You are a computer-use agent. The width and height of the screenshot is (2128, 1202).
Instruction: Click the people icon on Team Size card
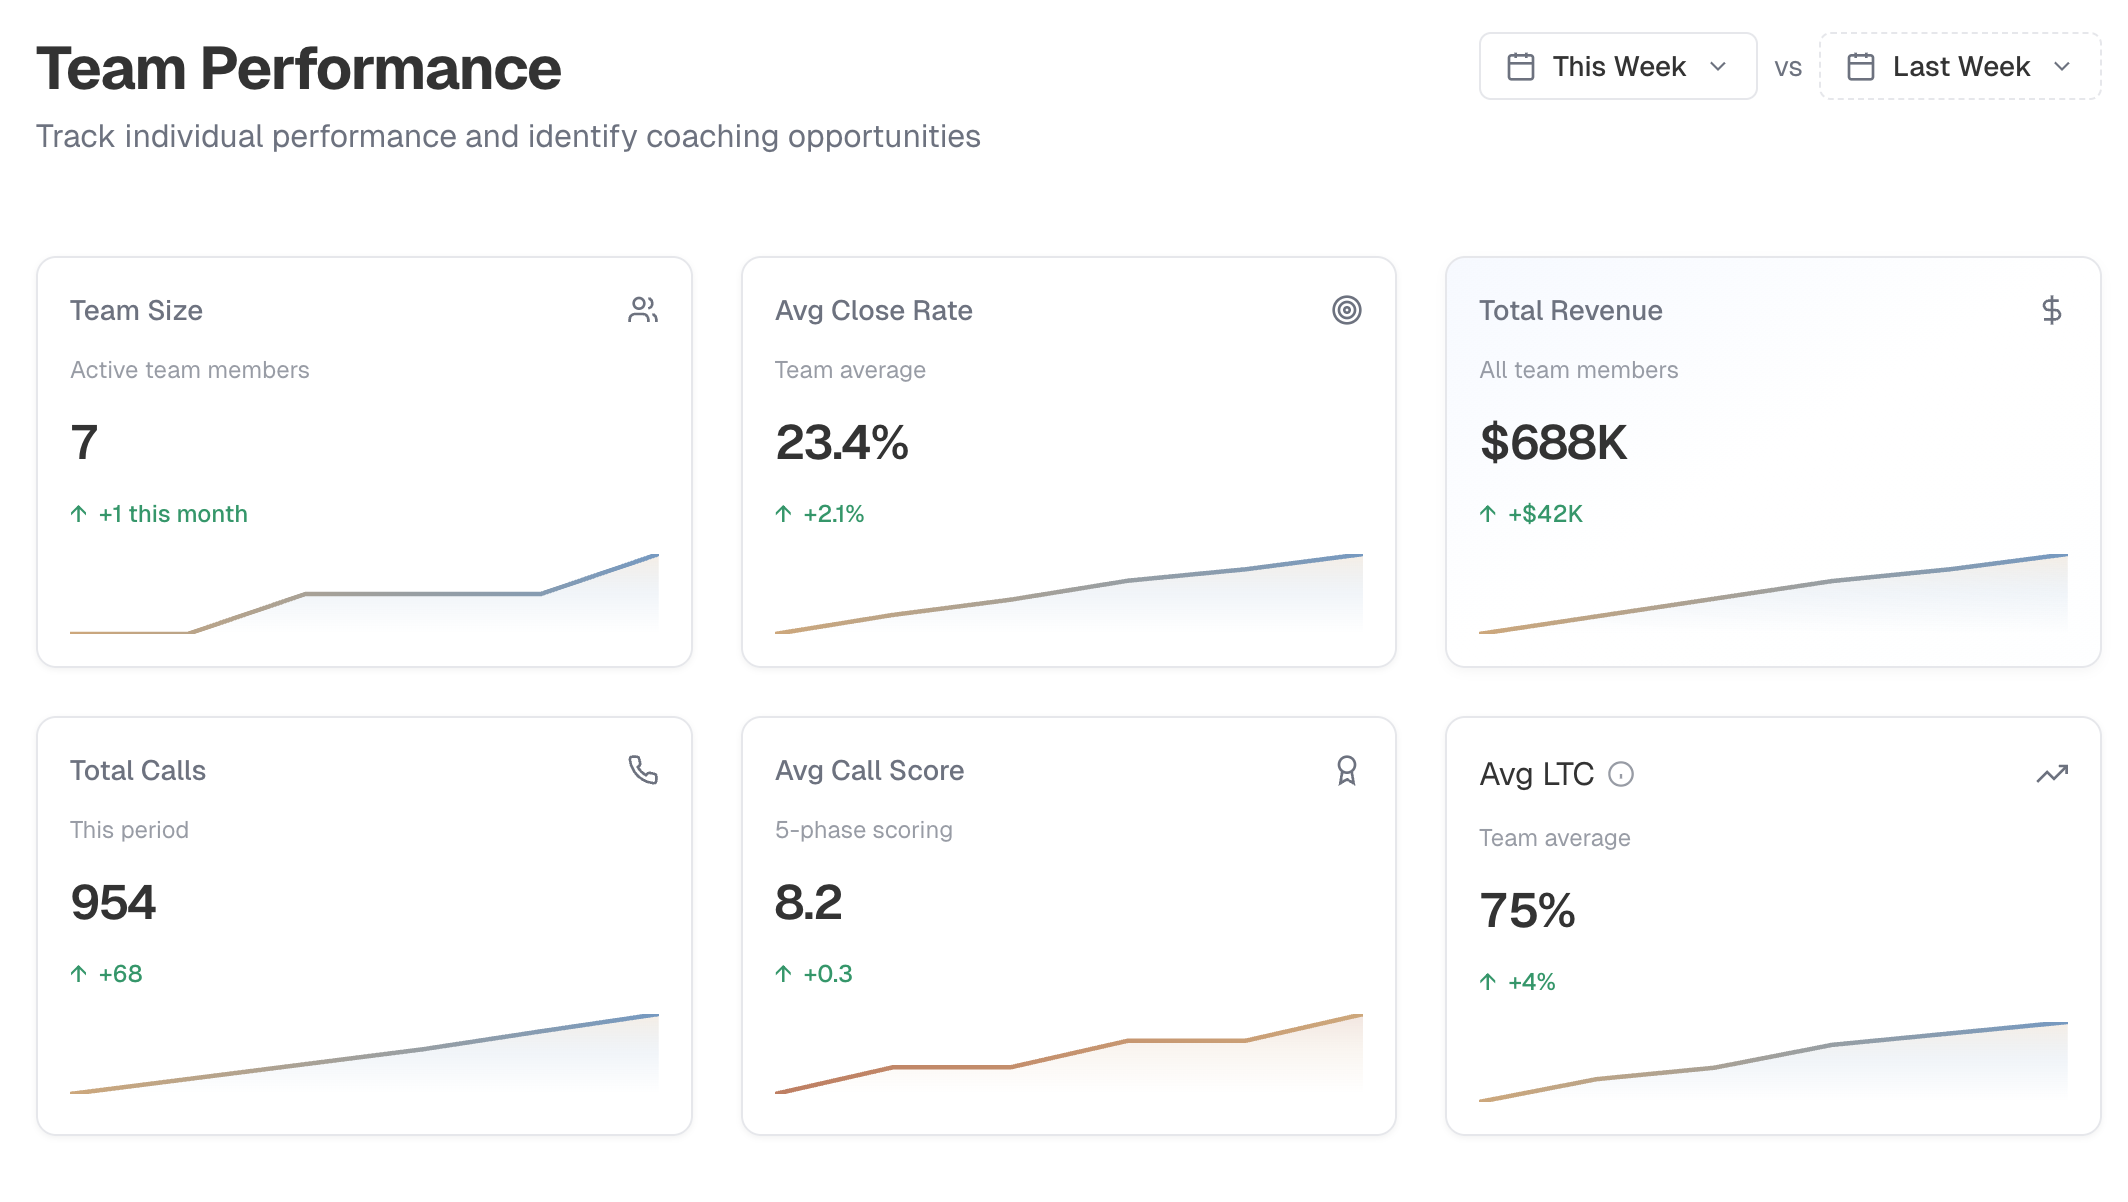point(643,310)
